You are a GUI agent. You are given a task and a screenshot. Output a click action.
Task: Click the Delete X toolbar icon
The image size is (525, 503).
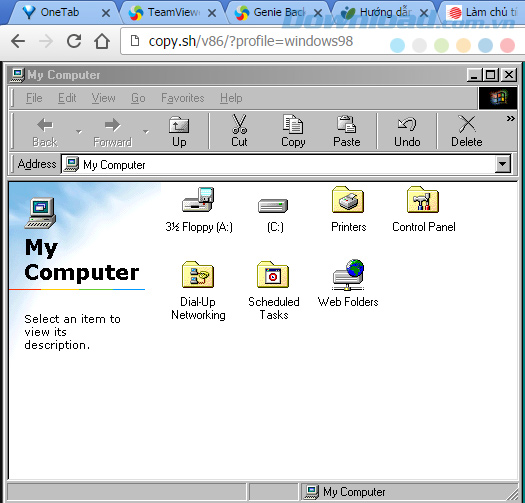467,124
